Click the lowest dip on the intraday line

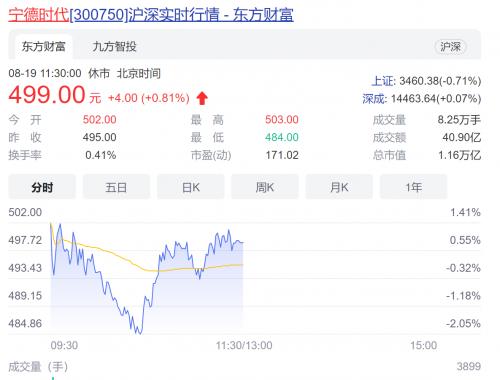tap(139, 332)
